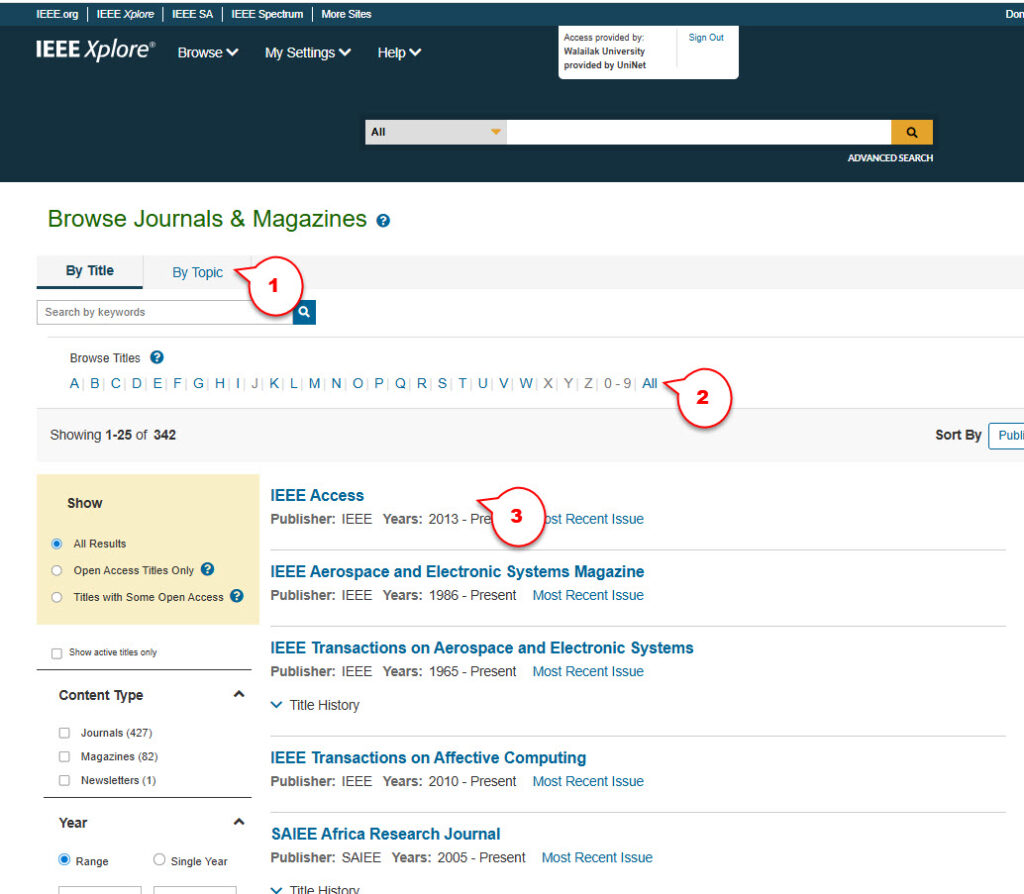Switch to the By Topic tab
The height and width of the screenshot is (894, 1024).
(197, 272)
